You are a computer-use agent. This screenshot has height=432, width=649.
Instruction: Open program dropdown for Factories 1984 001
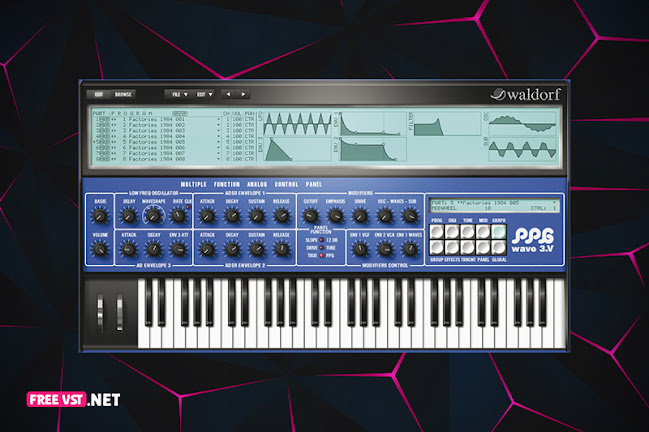[x=219, y=119]
